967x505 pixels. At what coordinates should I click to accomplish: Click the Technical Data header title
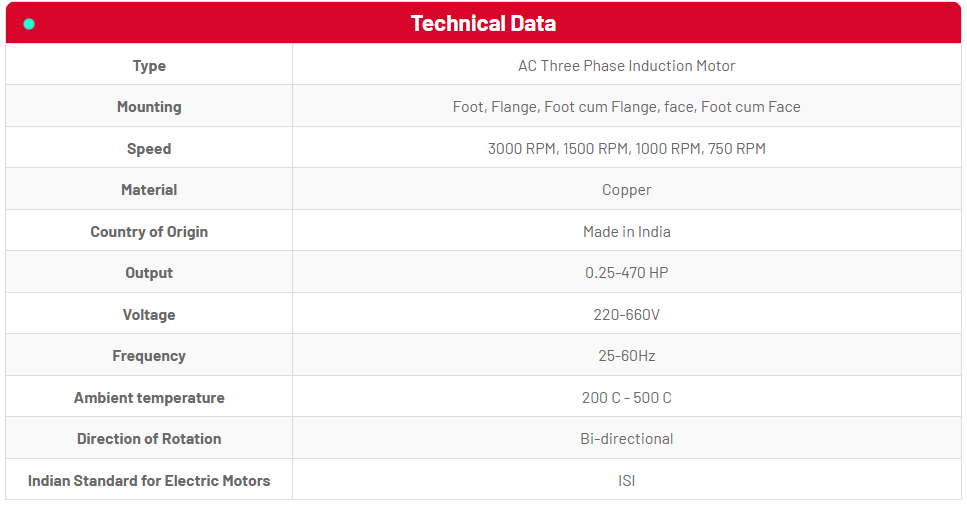click(x=483, y=24)
